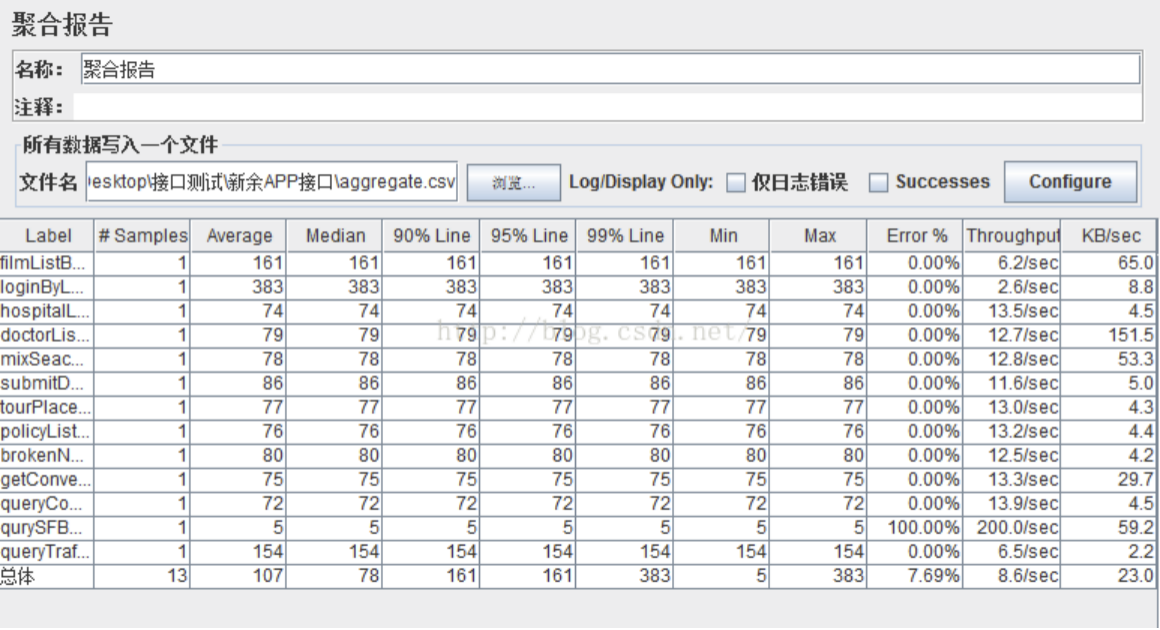
Task: Click the 23.0 total KB/sec cell
Action: click(1108, 576)
